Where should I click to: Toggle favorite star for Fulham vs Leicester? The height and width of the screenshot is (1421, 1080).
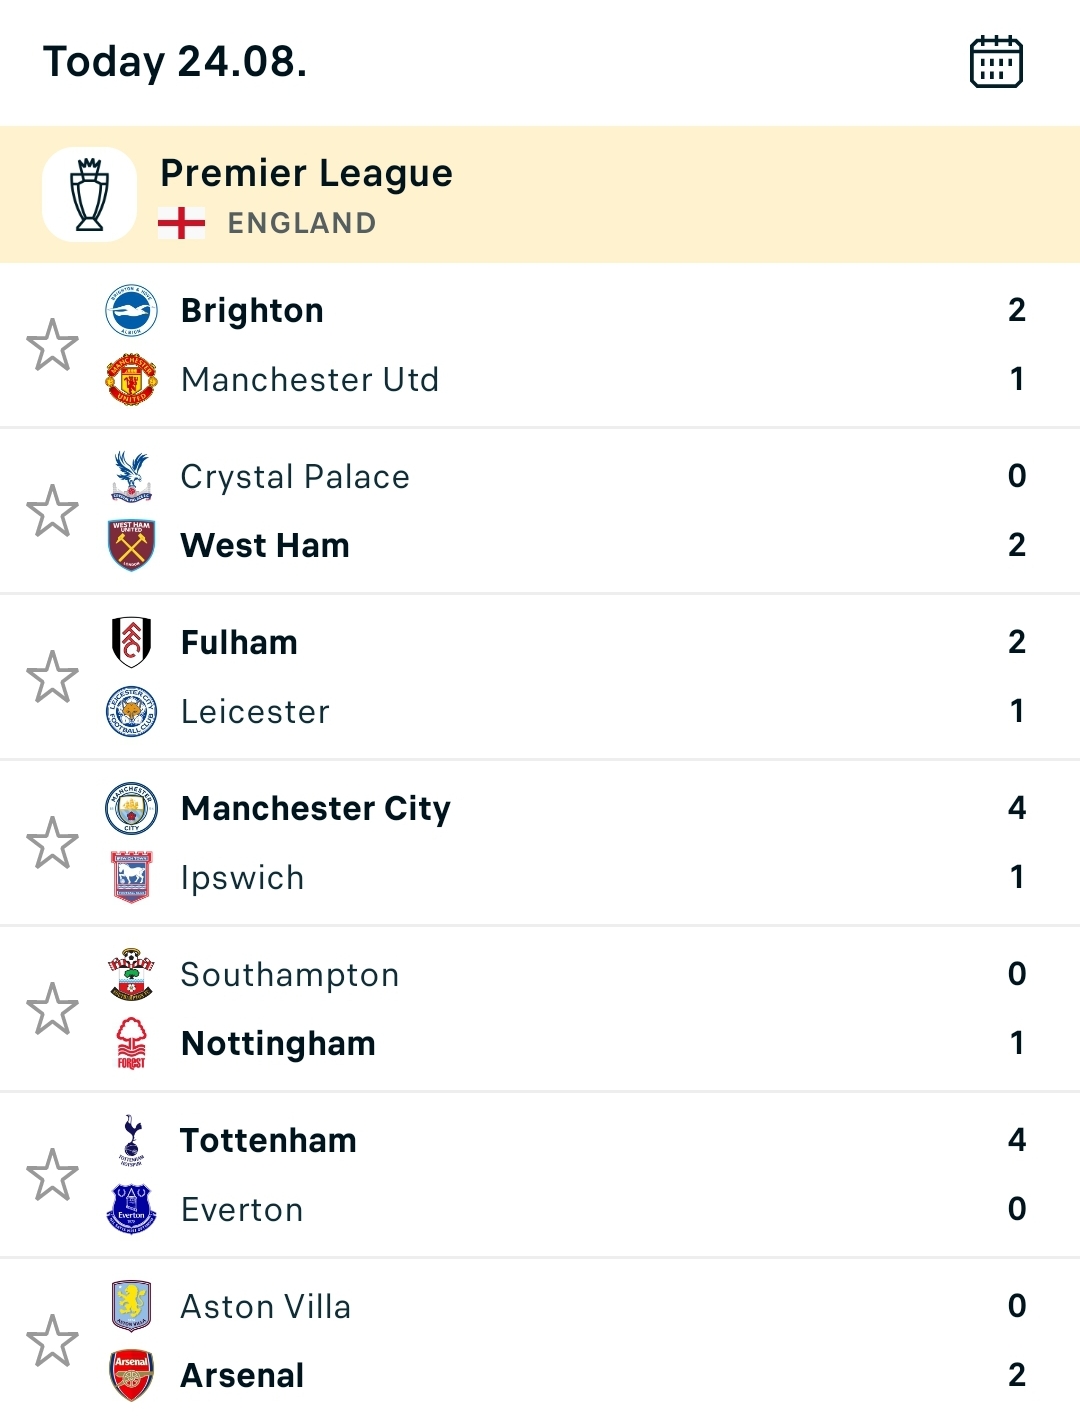[x=52, y=677]
